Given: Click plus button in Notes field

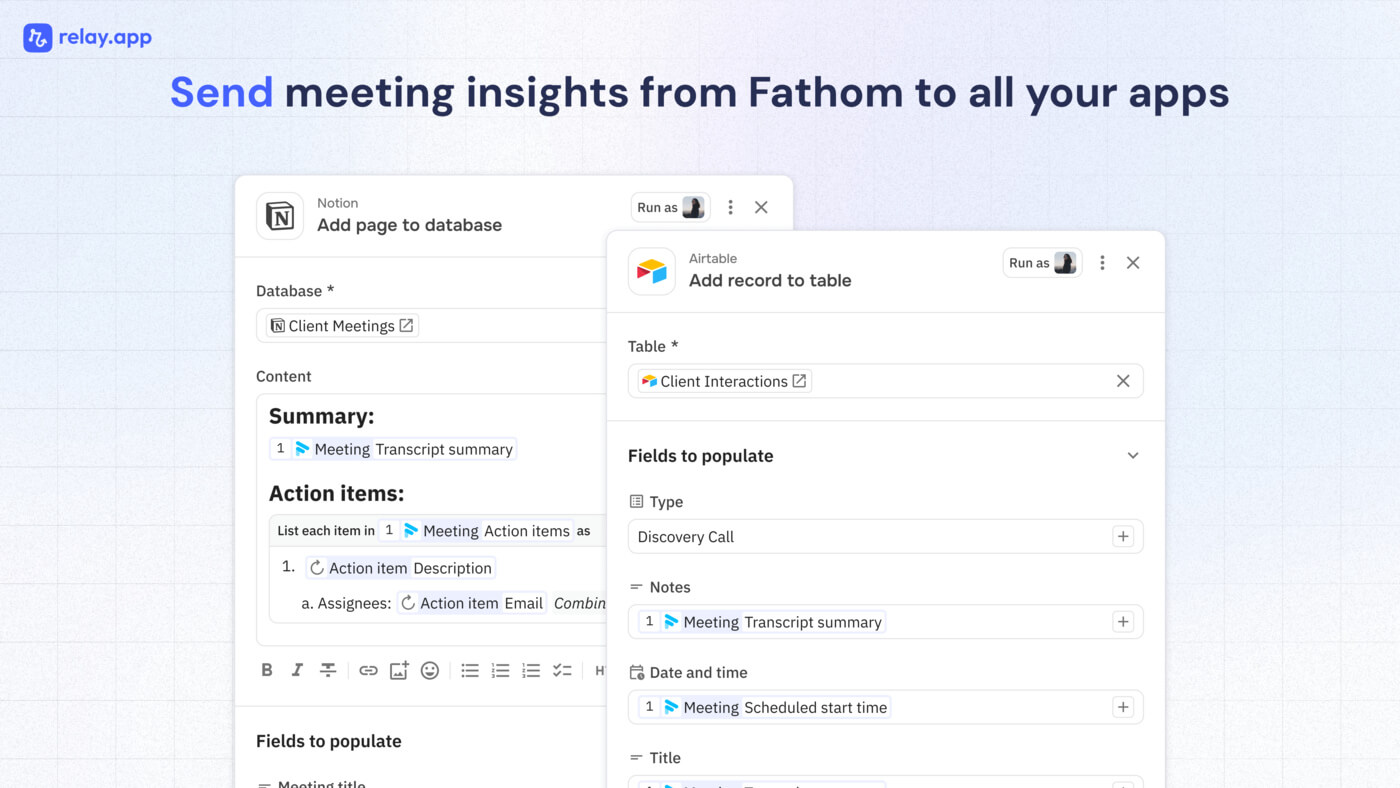Looking at the screenshot, I should click(x=1123, y=622).
